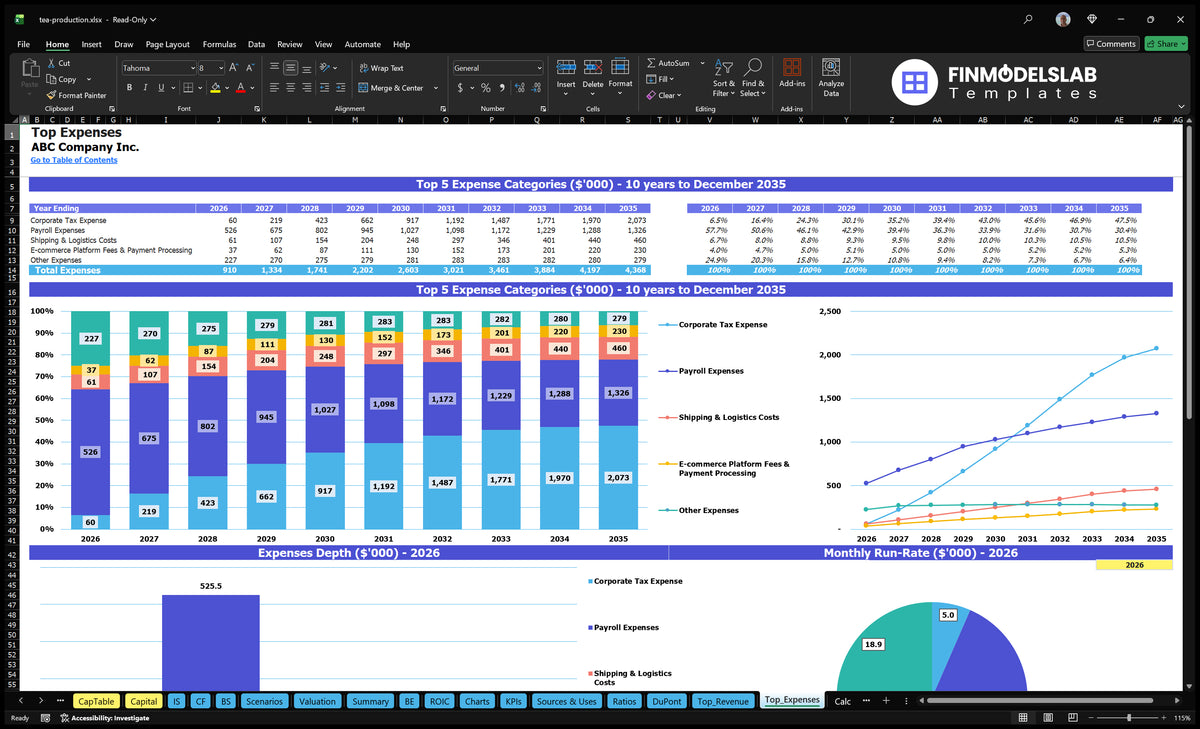This screenshot has height=729, width=1200.
Task: Apply the Percent Style format
Action: click(486, 88)
